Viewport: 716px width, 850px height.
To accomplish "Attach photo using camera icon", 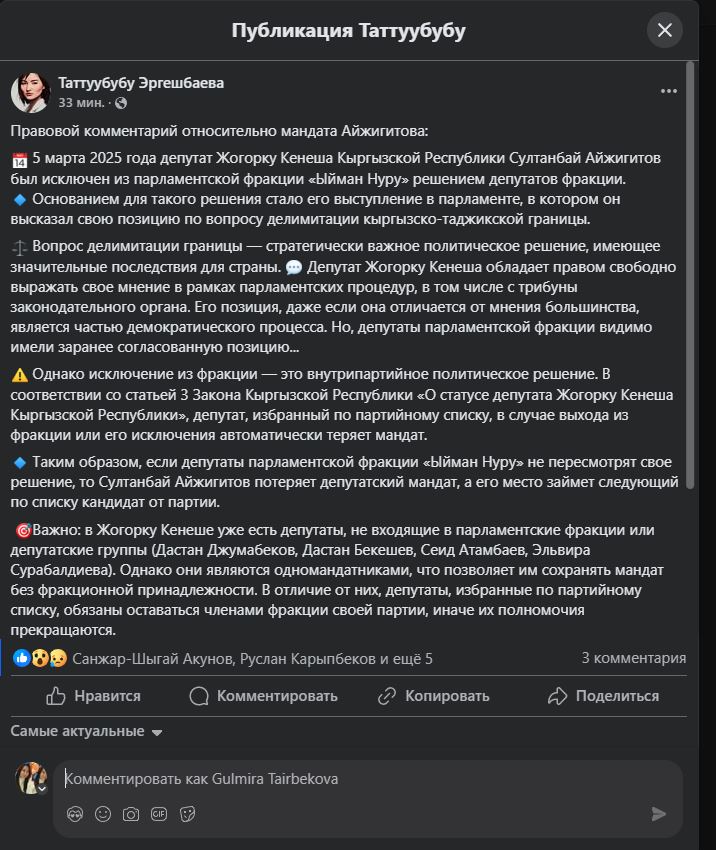I will click(x=130, y=814).
